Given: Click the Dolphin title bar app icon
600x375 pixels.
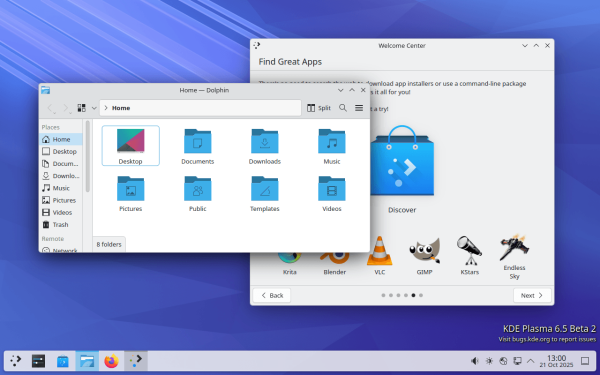Looking at the screenshot, I should pos(46,90).
